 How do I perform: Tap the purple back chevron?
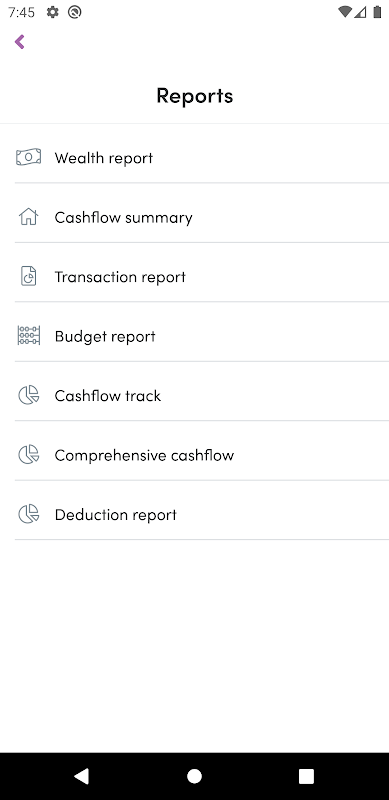19,42
